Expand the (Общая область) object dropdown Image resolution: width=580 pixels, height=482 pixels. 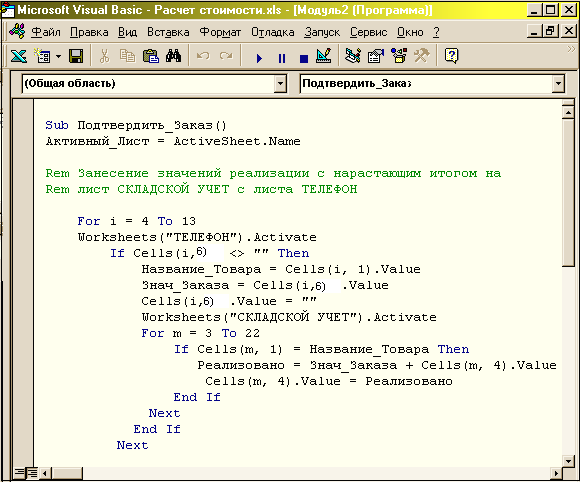point(280,84)
